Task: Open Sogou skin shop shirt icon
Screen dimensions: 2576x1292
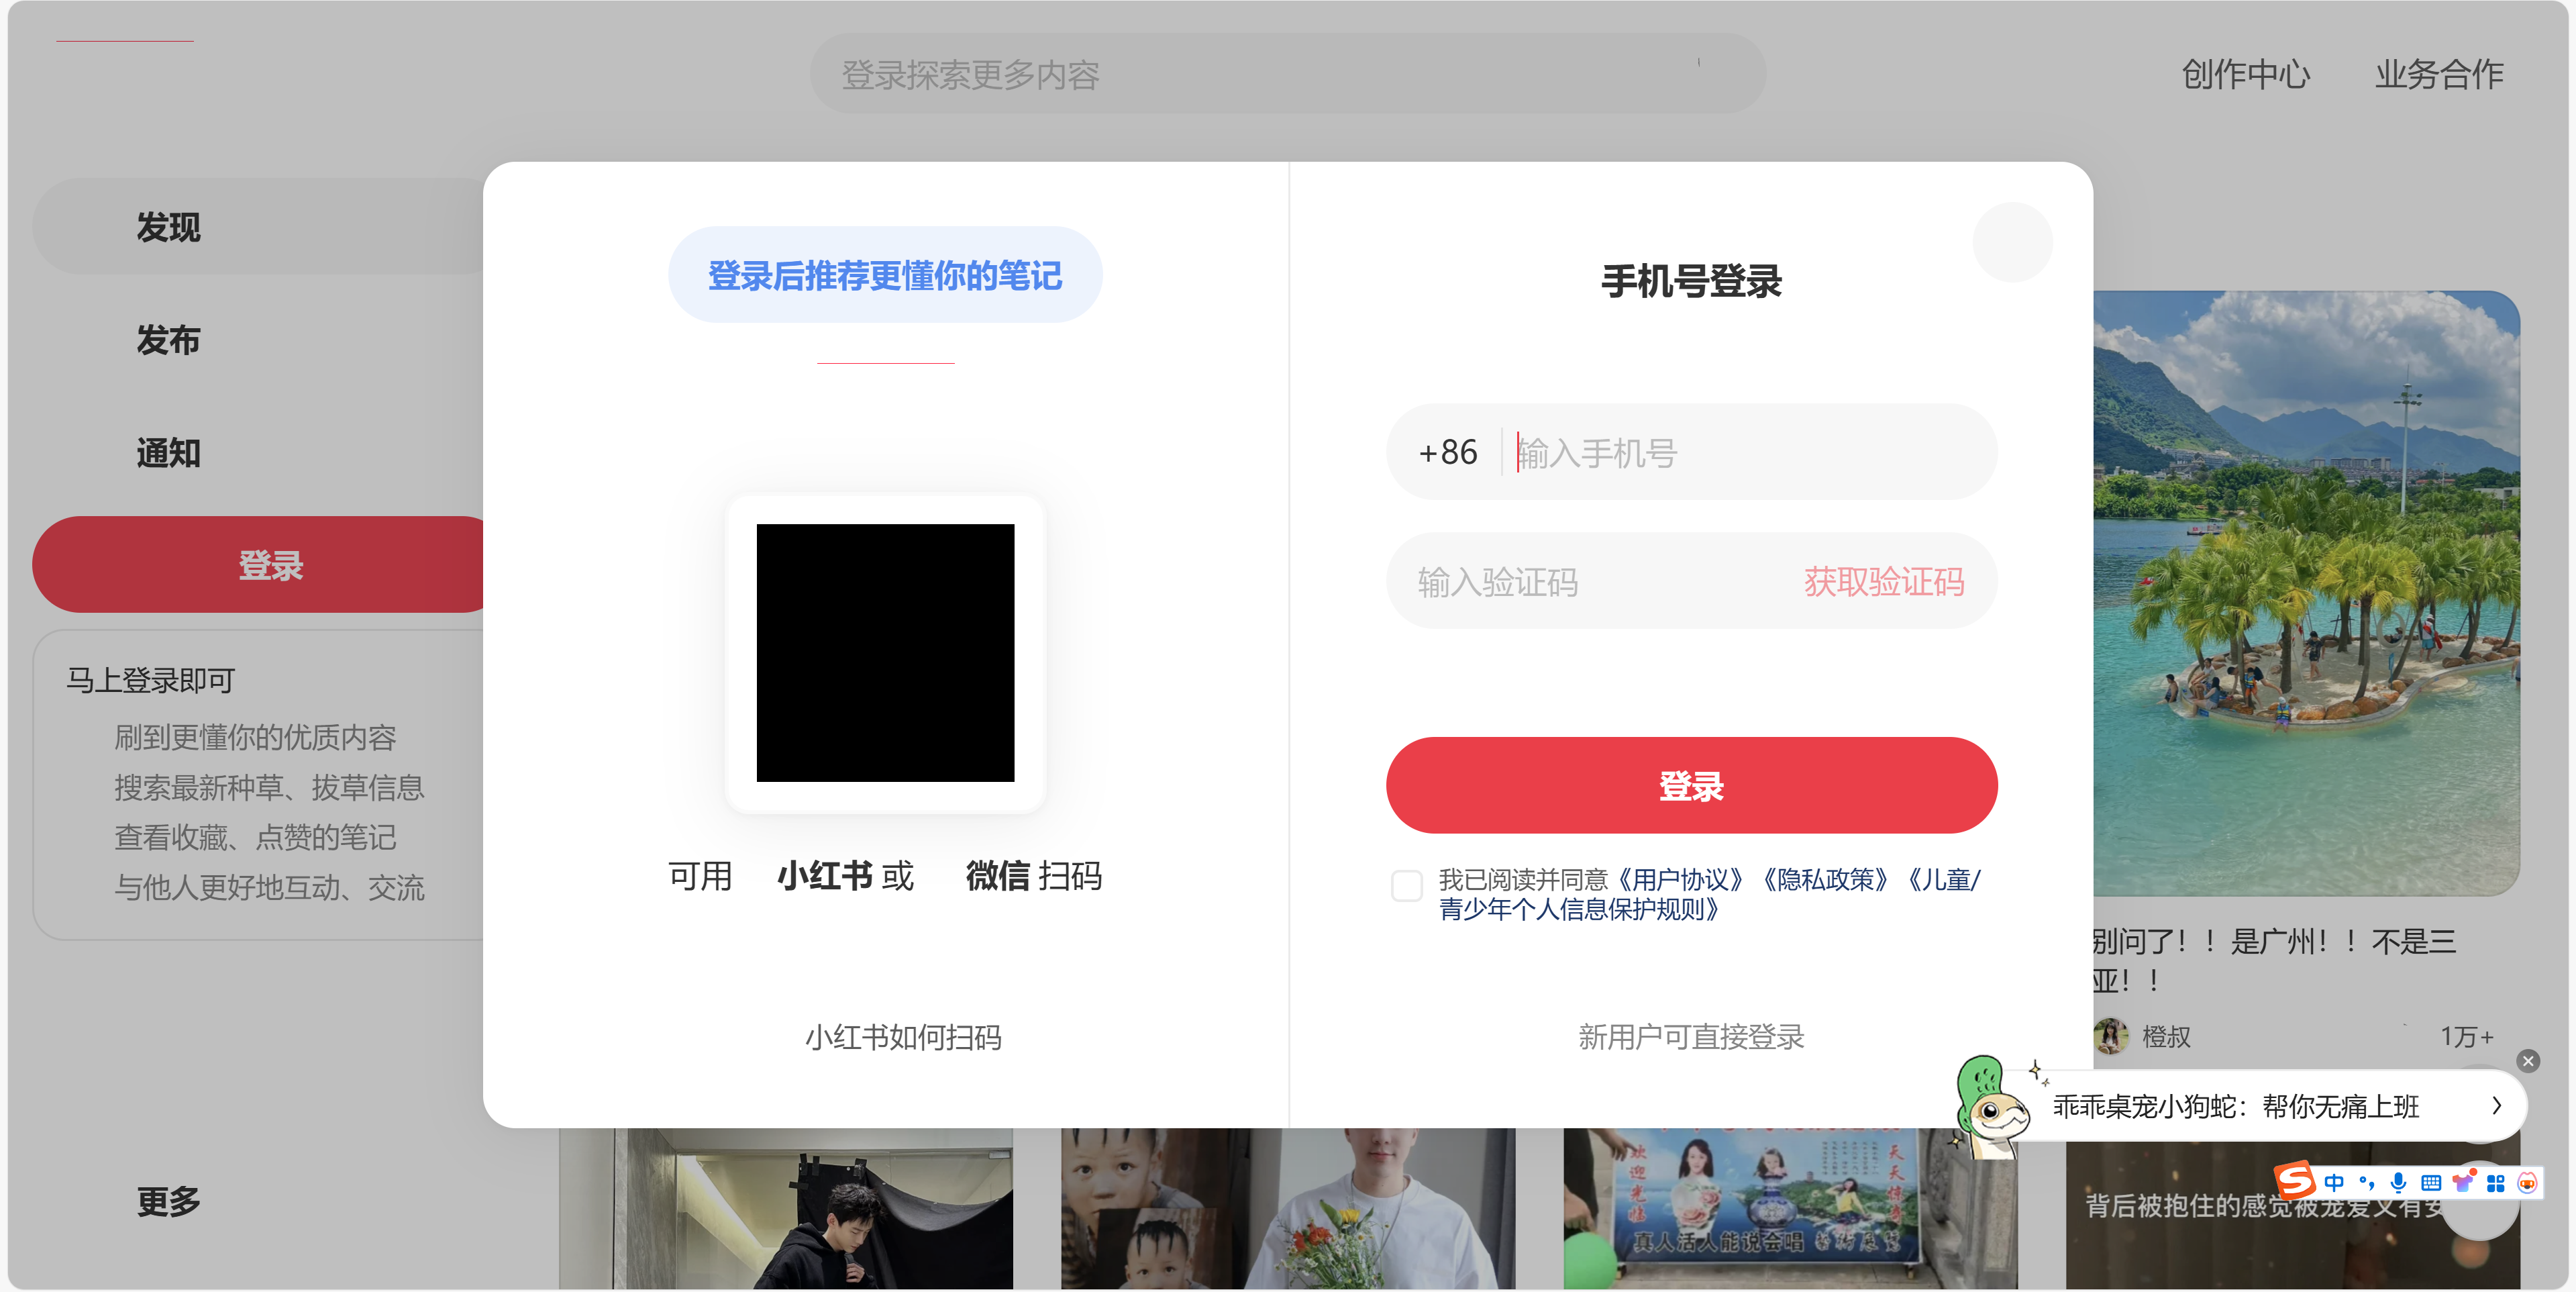Action: click(2463, 1182)
